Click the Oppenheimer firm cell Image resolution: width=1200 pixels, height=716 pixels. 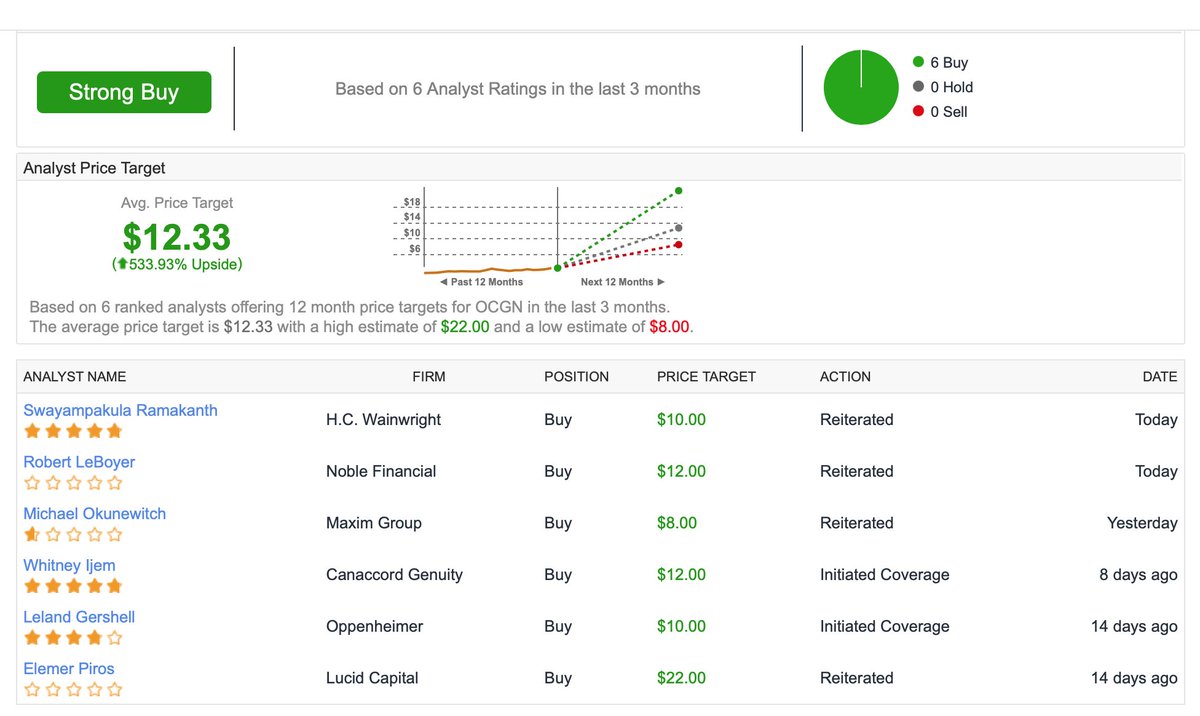tap(374, 626)
